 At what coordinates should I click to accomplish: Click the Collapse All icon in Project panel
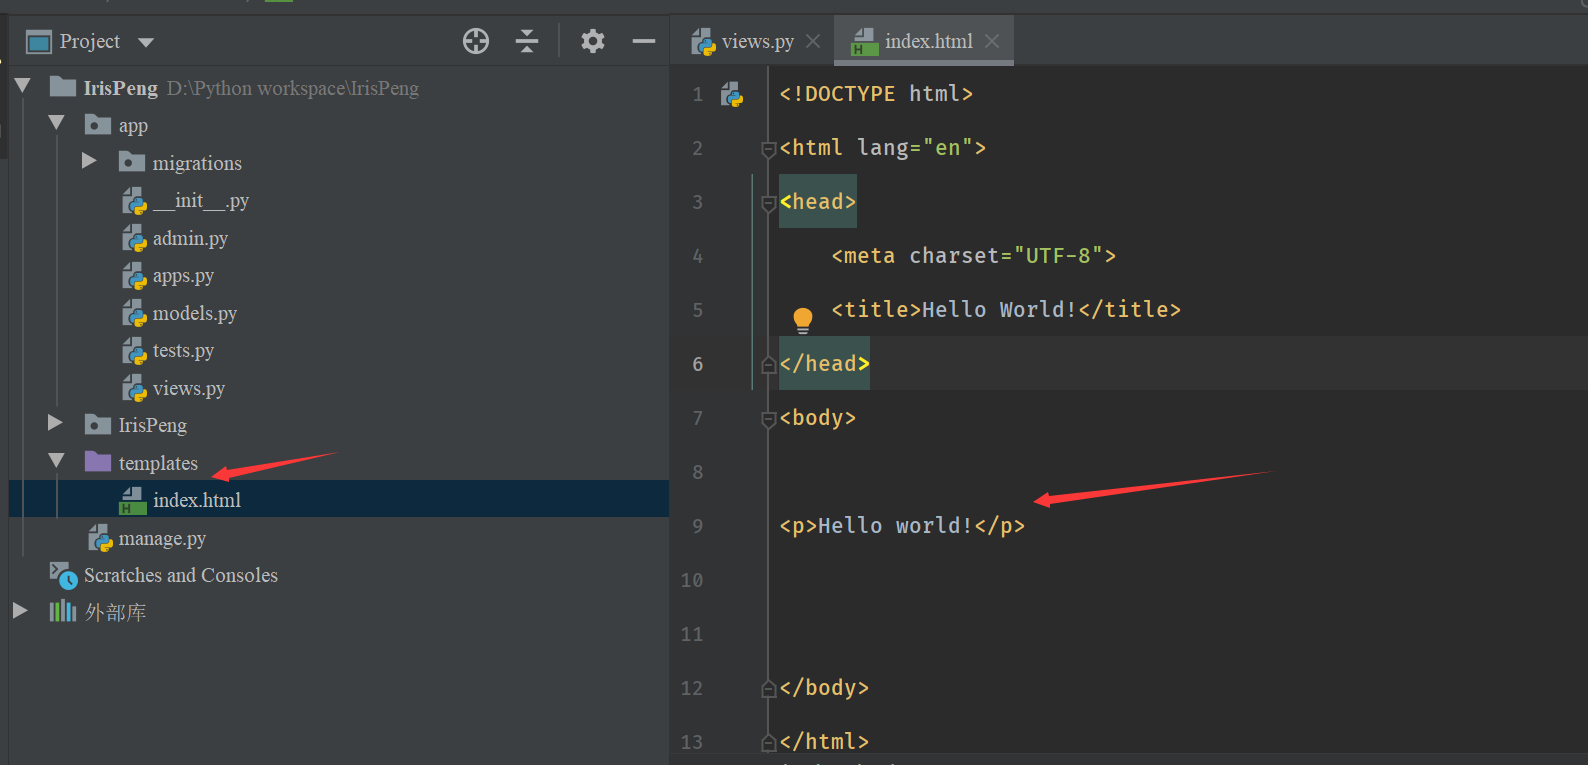coord(527,41)
